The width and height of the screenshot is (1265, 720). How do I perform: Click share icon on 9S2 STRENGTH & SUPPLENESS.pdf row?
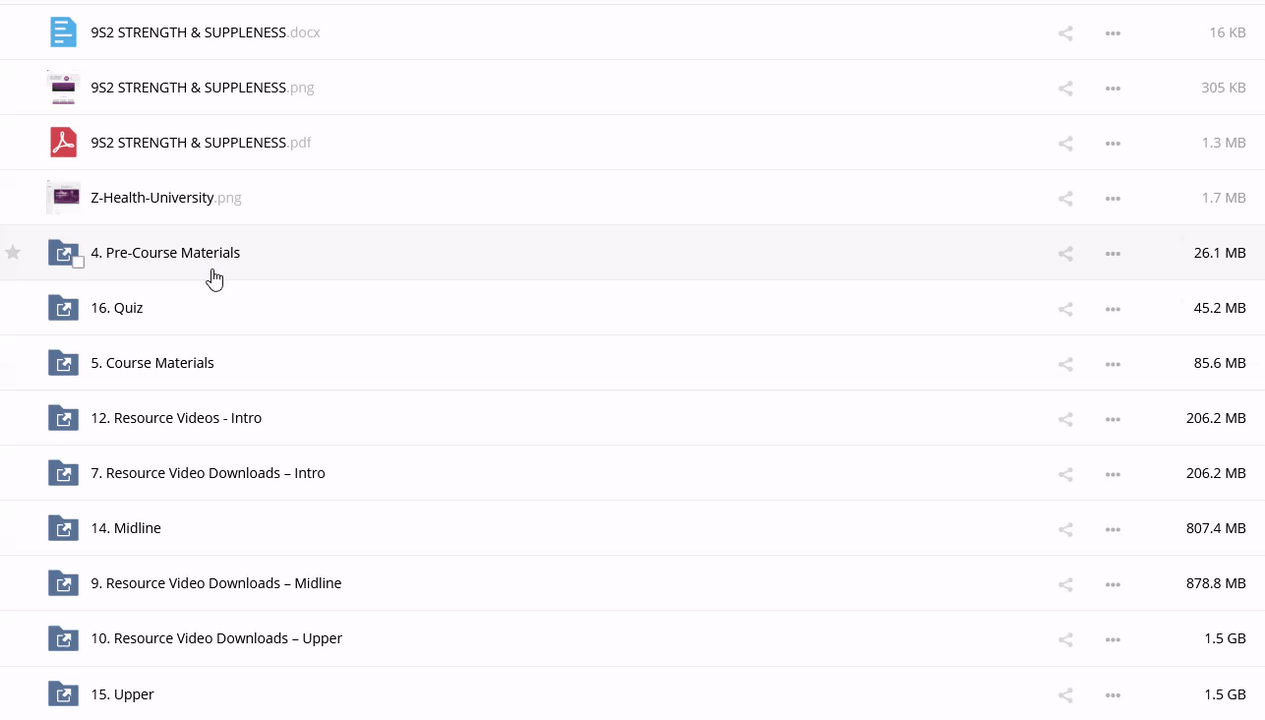(x=1065, y=143)
